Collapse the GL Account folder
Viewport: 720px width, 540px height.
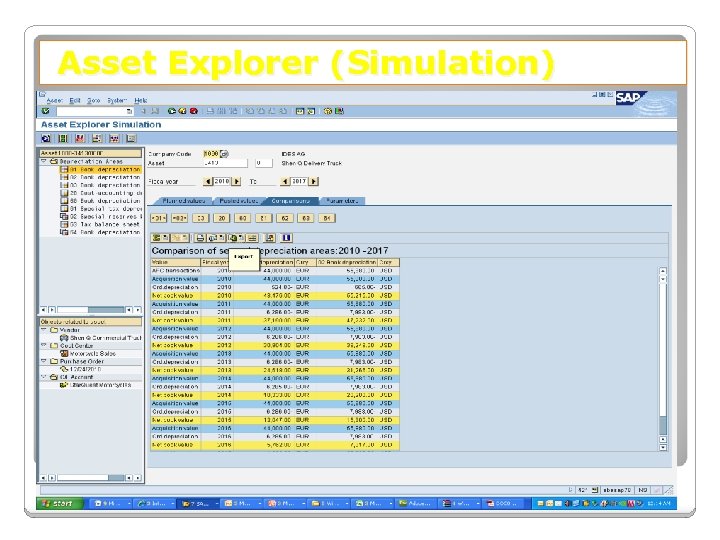44,377
